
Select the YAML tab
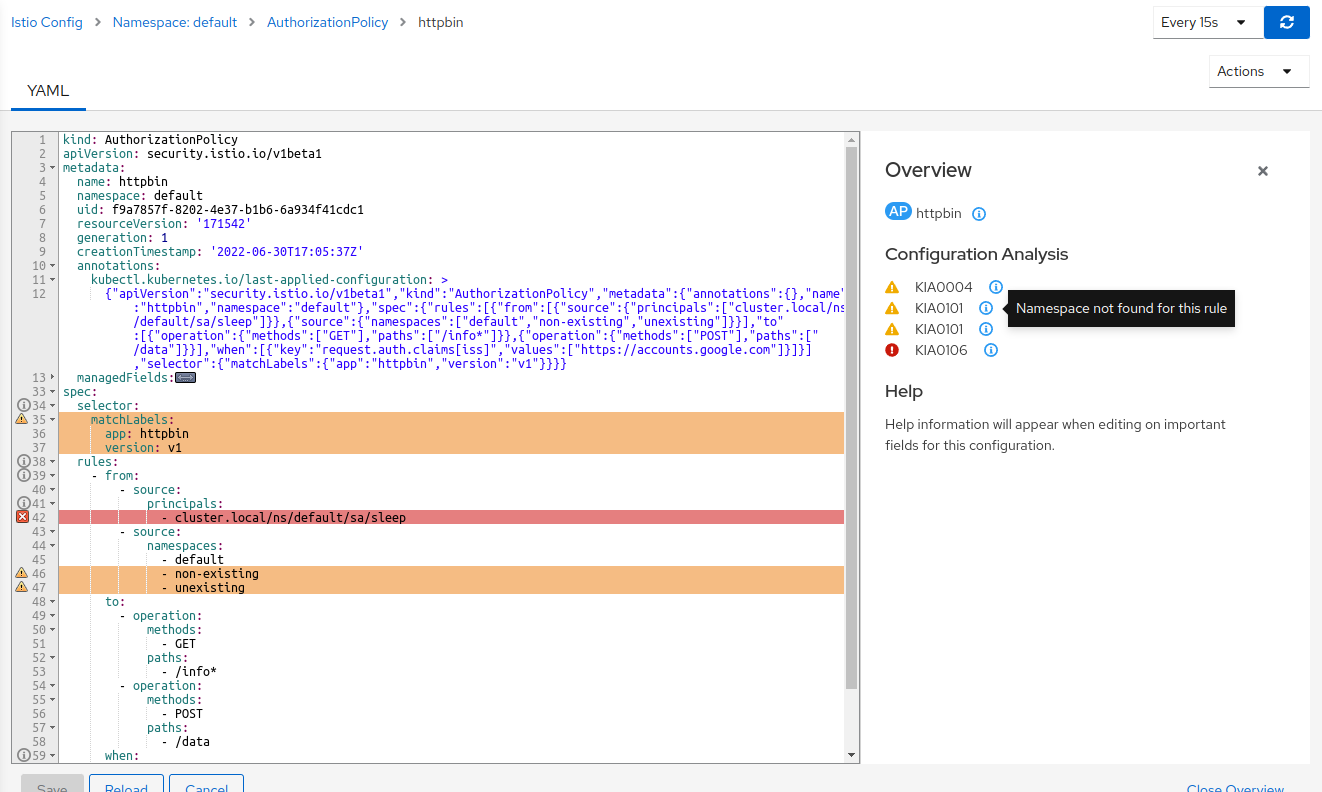pos(47,89)
